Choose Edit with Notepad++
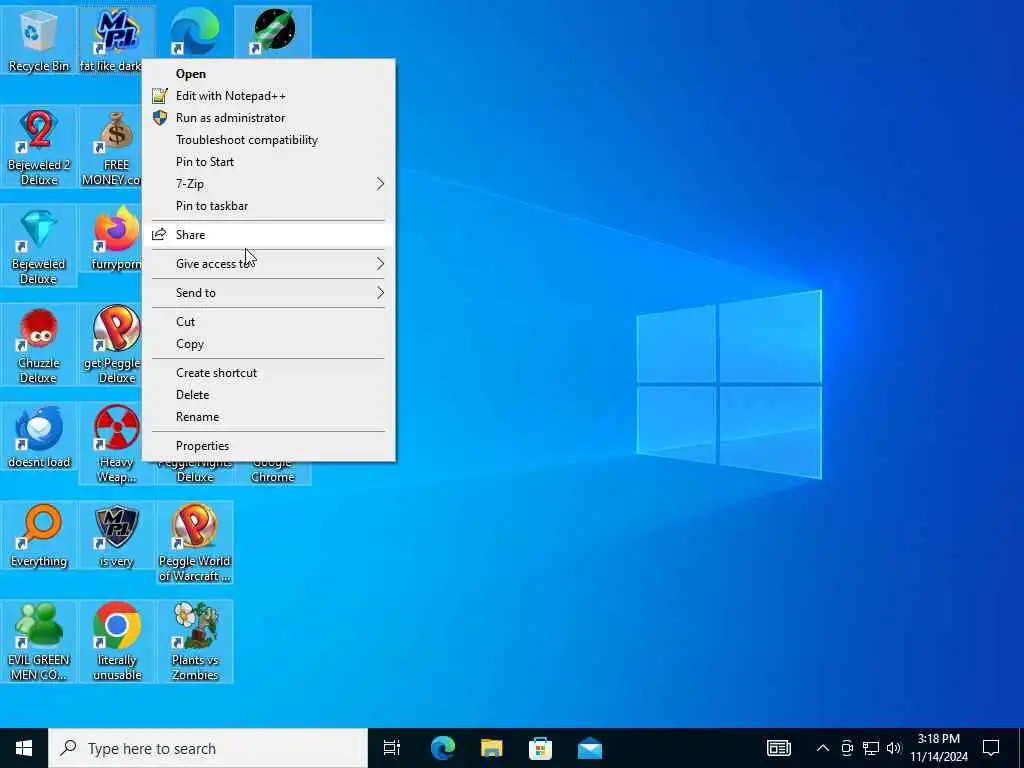Image resolution: width=1024 pixels, height=768 pixels. click(x=268, y=96)
